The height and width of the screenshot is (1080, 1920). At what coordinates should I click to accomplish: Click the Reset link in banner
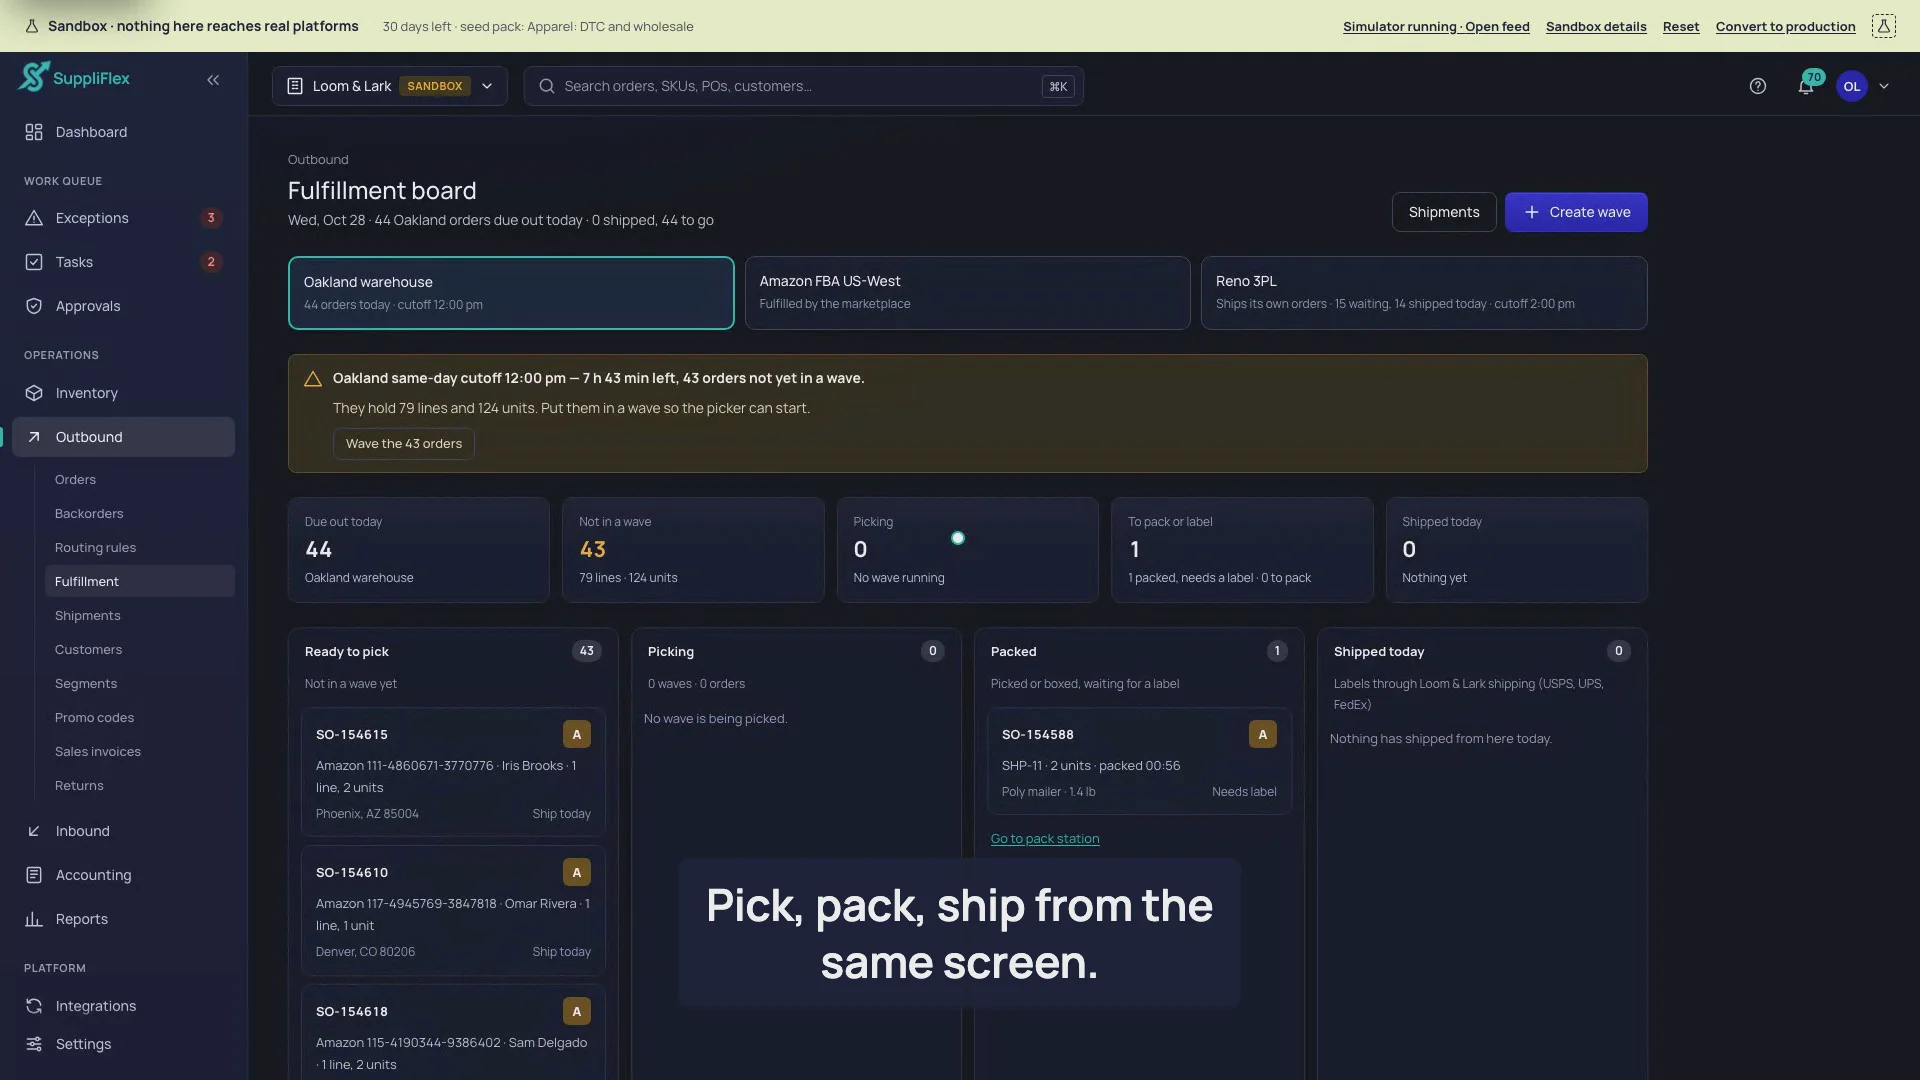point(1681,27)
